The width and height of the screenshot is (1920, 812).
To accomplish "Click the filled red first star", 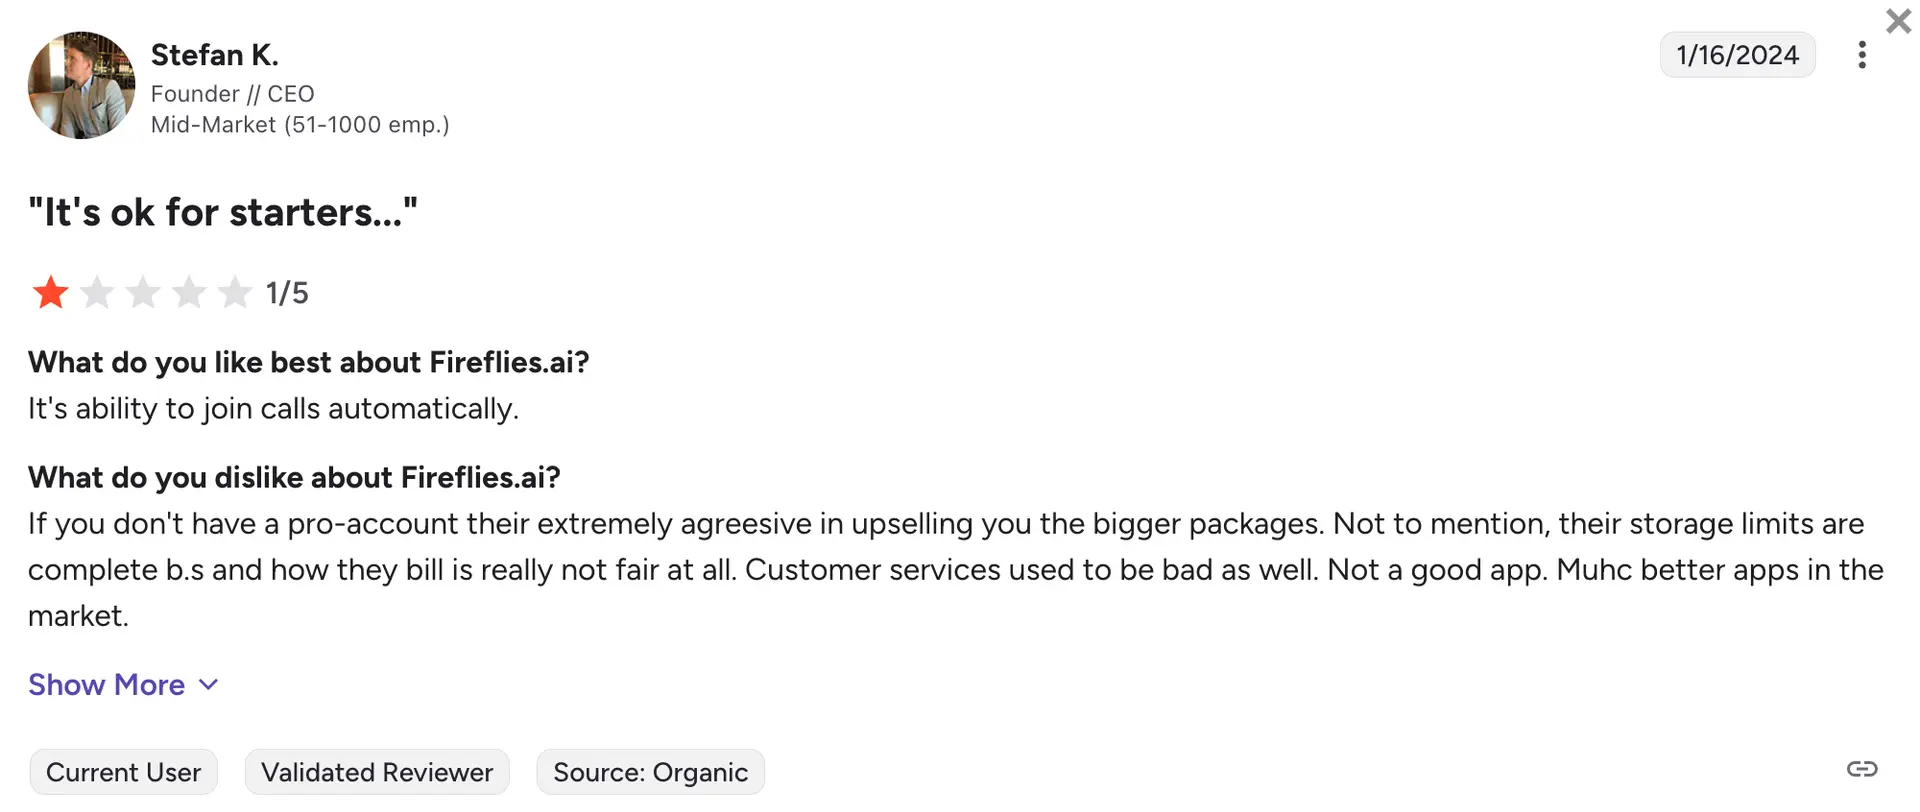I will pyautogui.click(x=50, y=293).
